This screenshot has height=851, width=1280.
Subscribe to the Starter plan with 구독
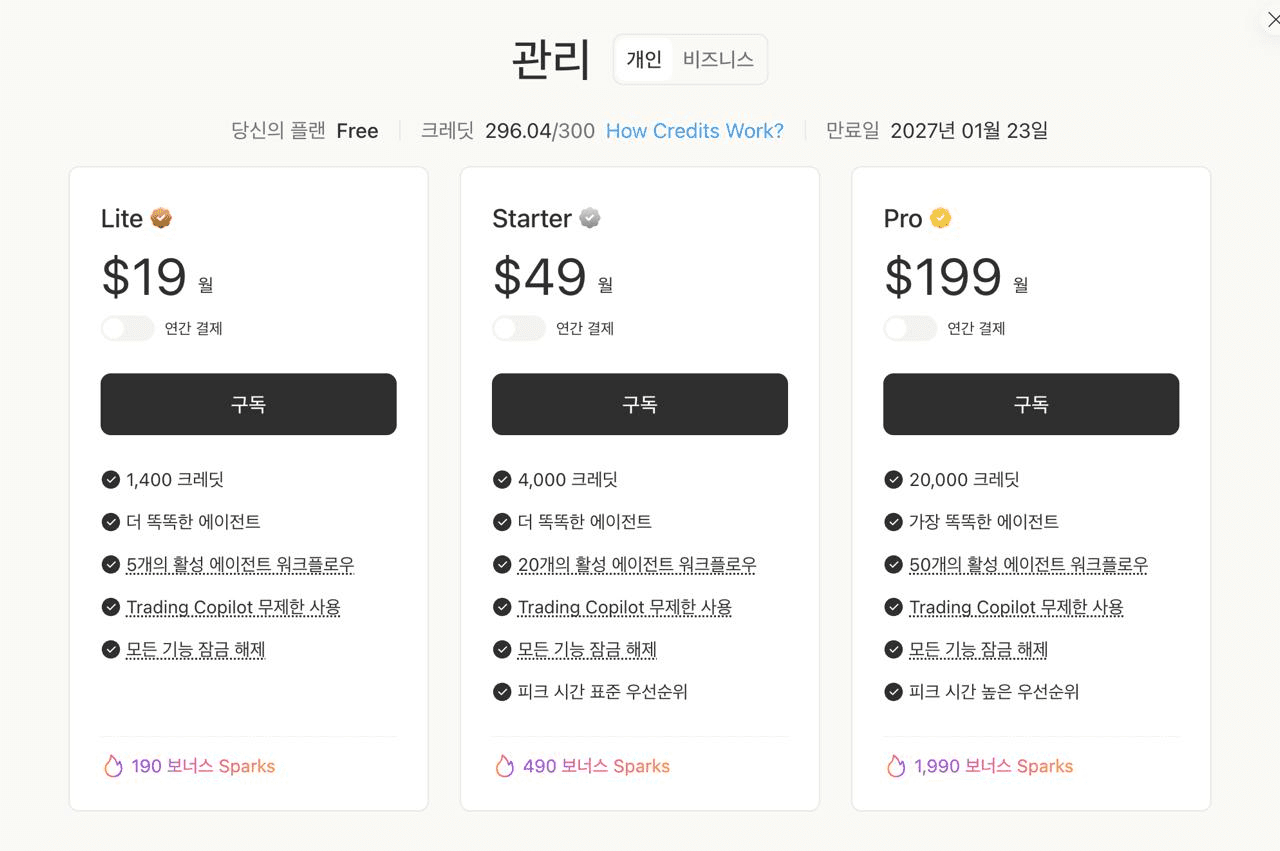click(x=640, y=404)
